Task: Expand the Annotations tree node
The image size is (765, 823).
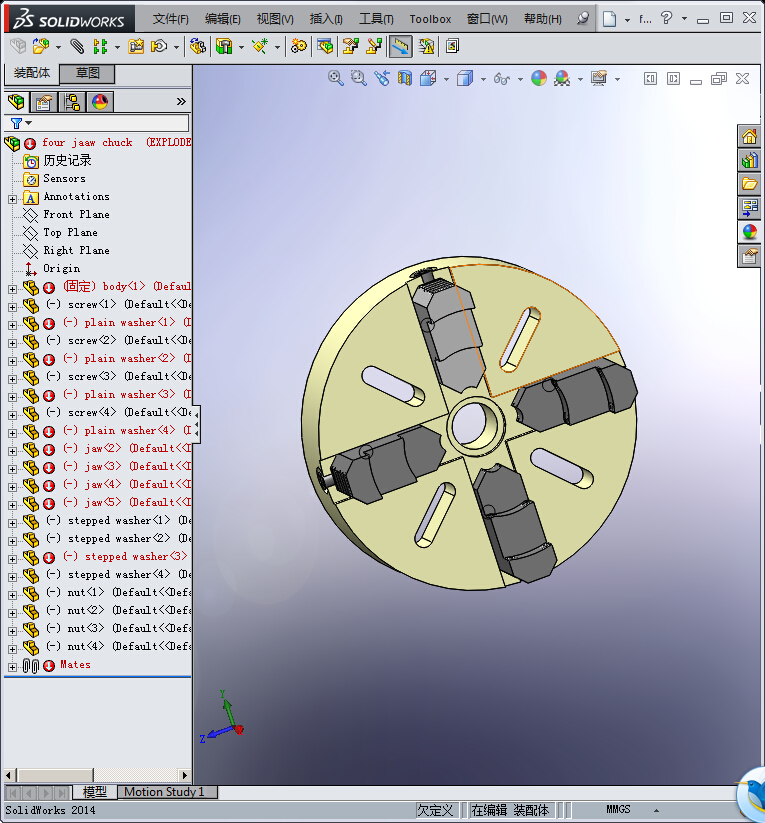Action: 12,198
